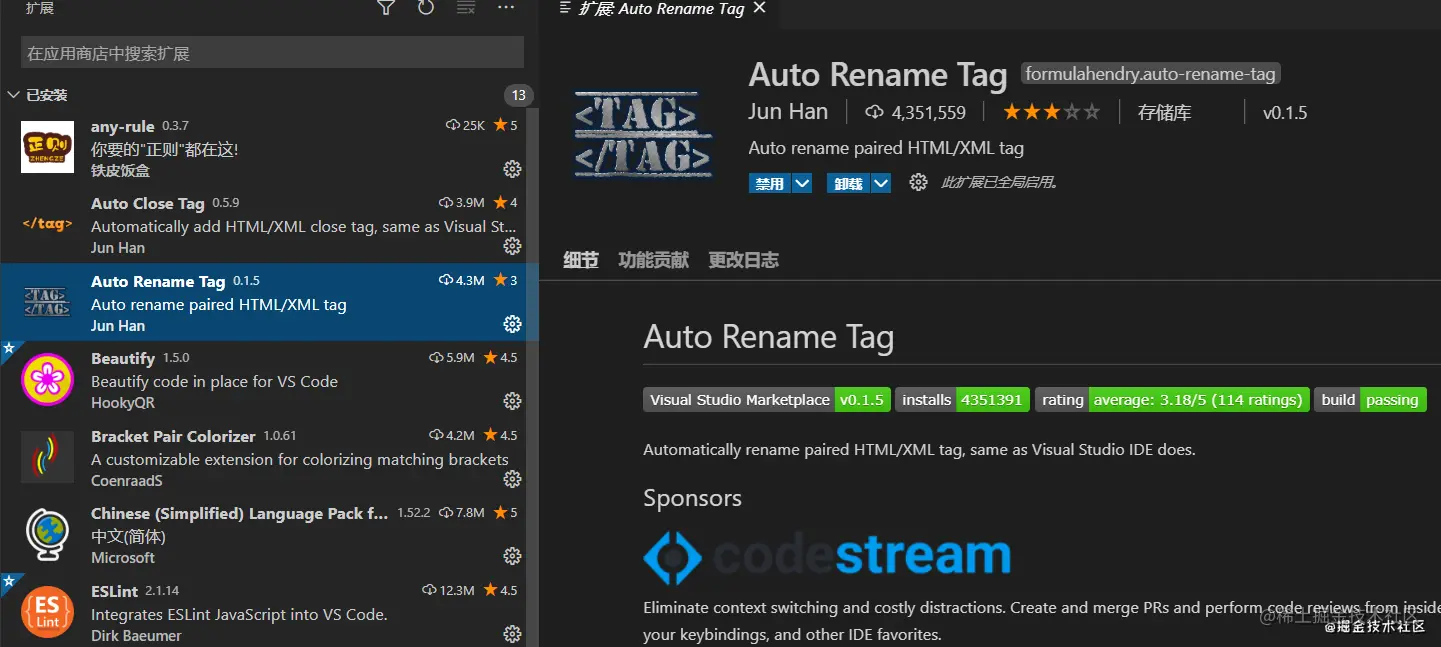Switch to the 功能贡献 tab

[x=653, y=260]
